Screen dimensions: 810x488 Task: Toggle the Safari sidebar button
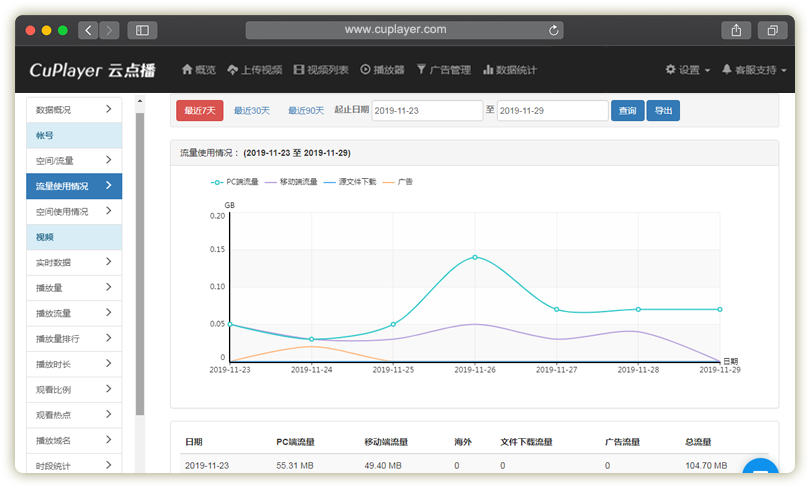coord(141,30)
